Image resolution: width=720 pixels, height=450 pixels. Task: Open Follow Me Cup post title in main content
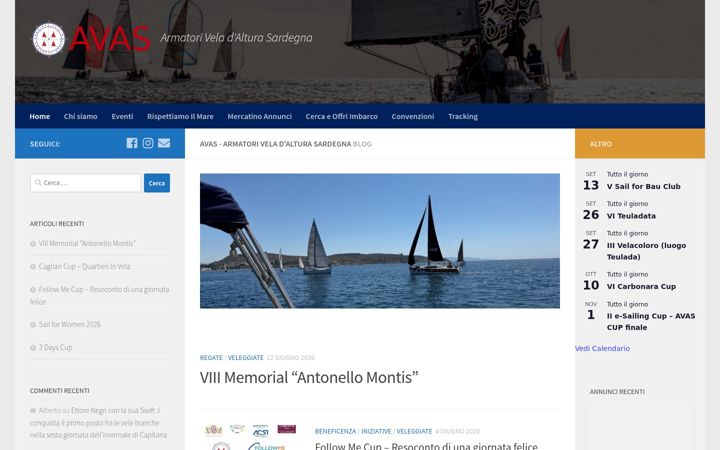click(426, 446)
